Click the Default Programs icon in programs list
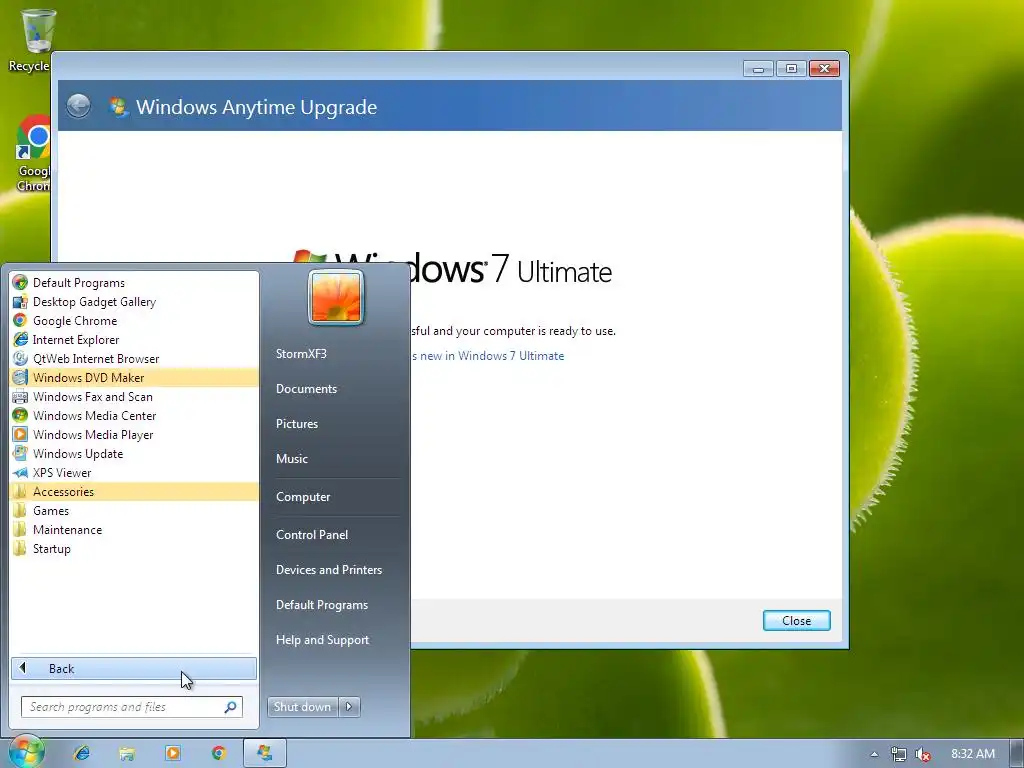This screenshot has width=1024, height=768. click(x=20, y=283)
